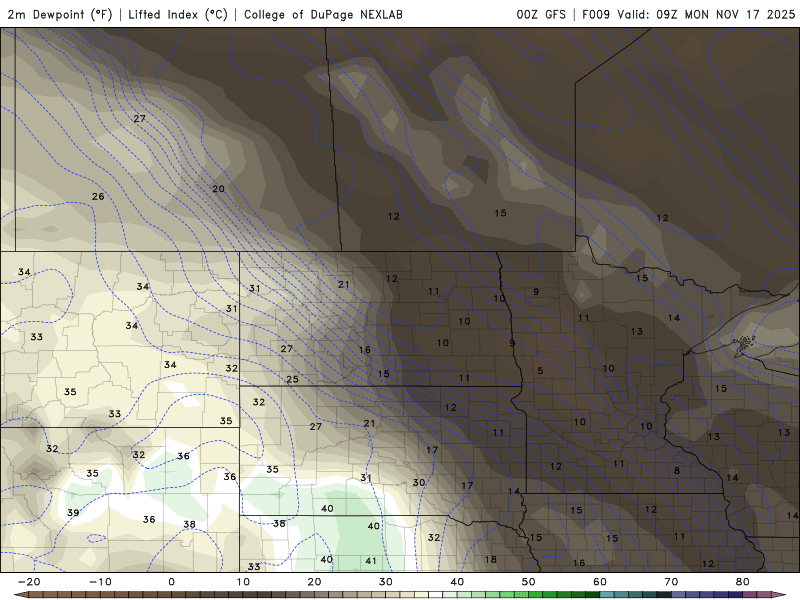Click the dewpoint reading 18
This screenshot has width=800, height=600.
[490, 559]
